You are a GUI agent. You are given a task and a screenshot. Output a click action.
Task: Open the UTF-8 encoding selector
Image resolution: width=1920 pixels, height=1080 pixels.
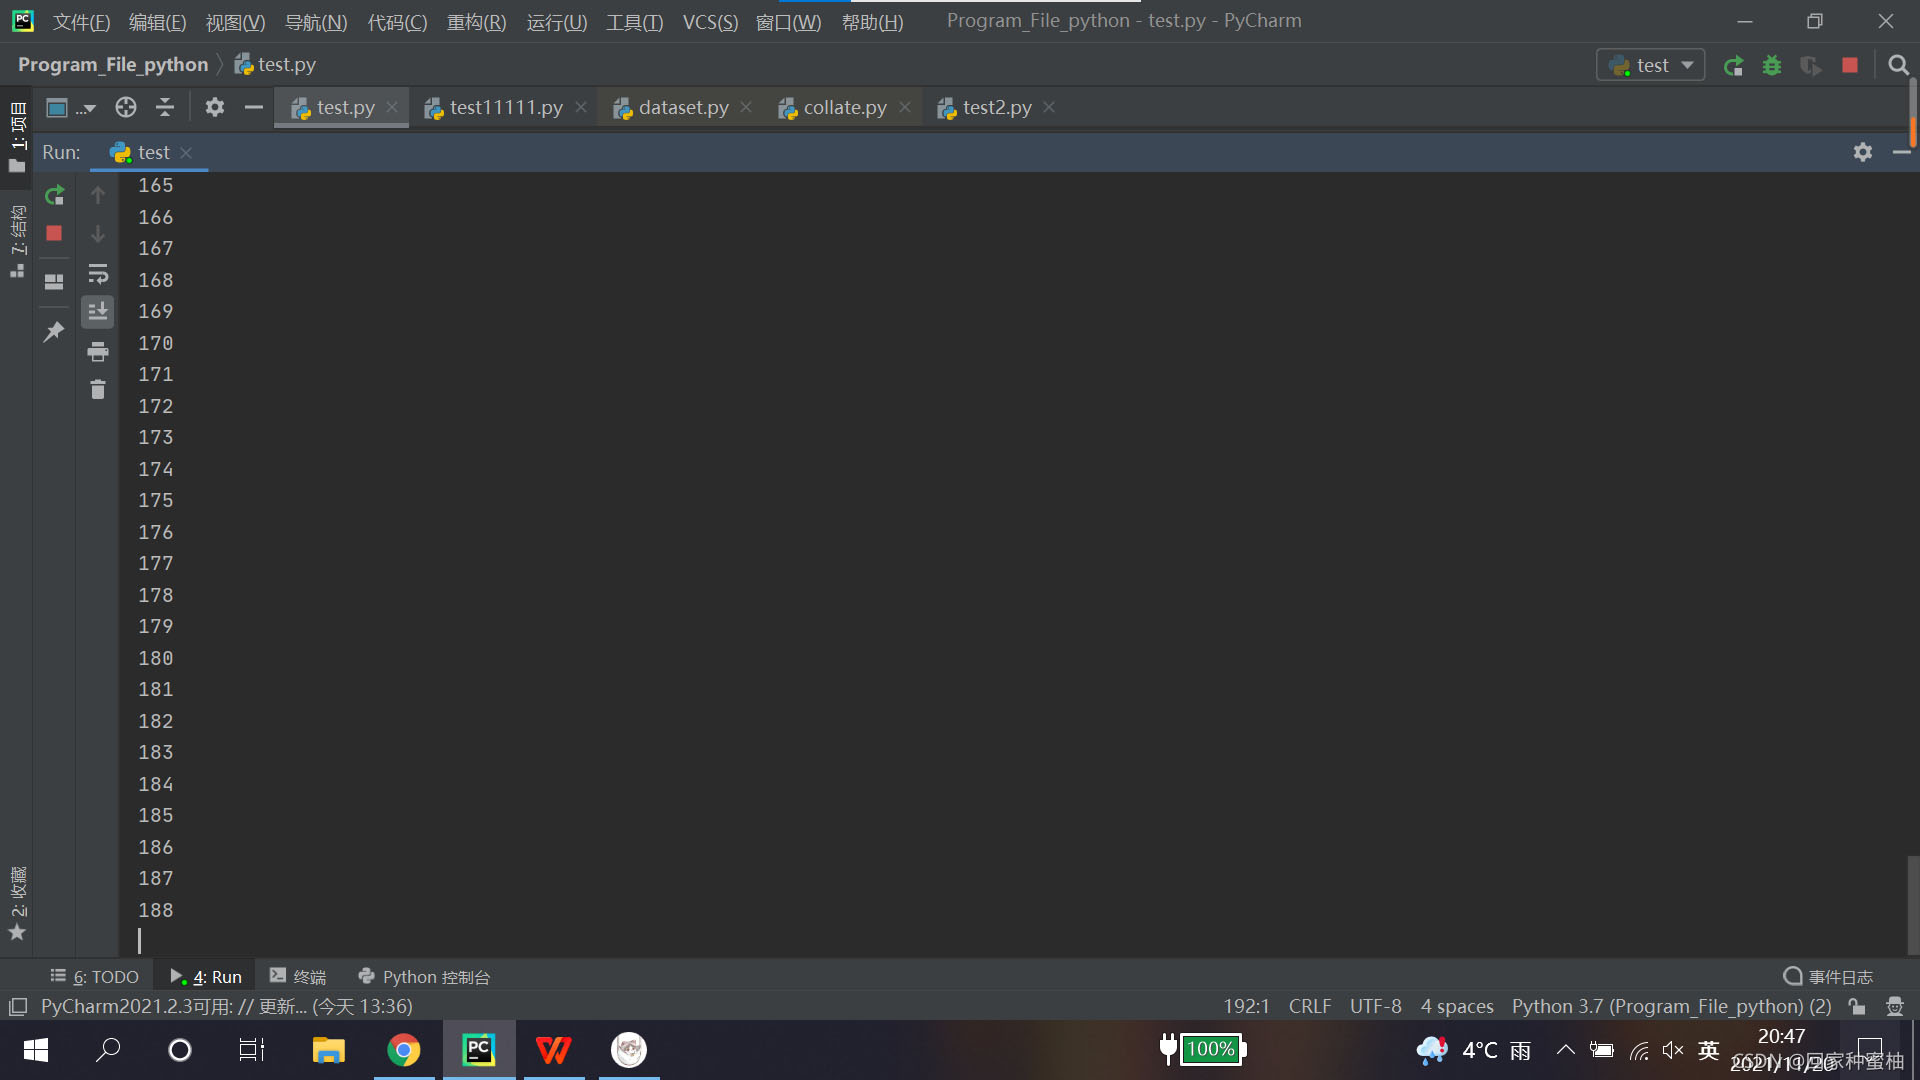[1375, 1006]
